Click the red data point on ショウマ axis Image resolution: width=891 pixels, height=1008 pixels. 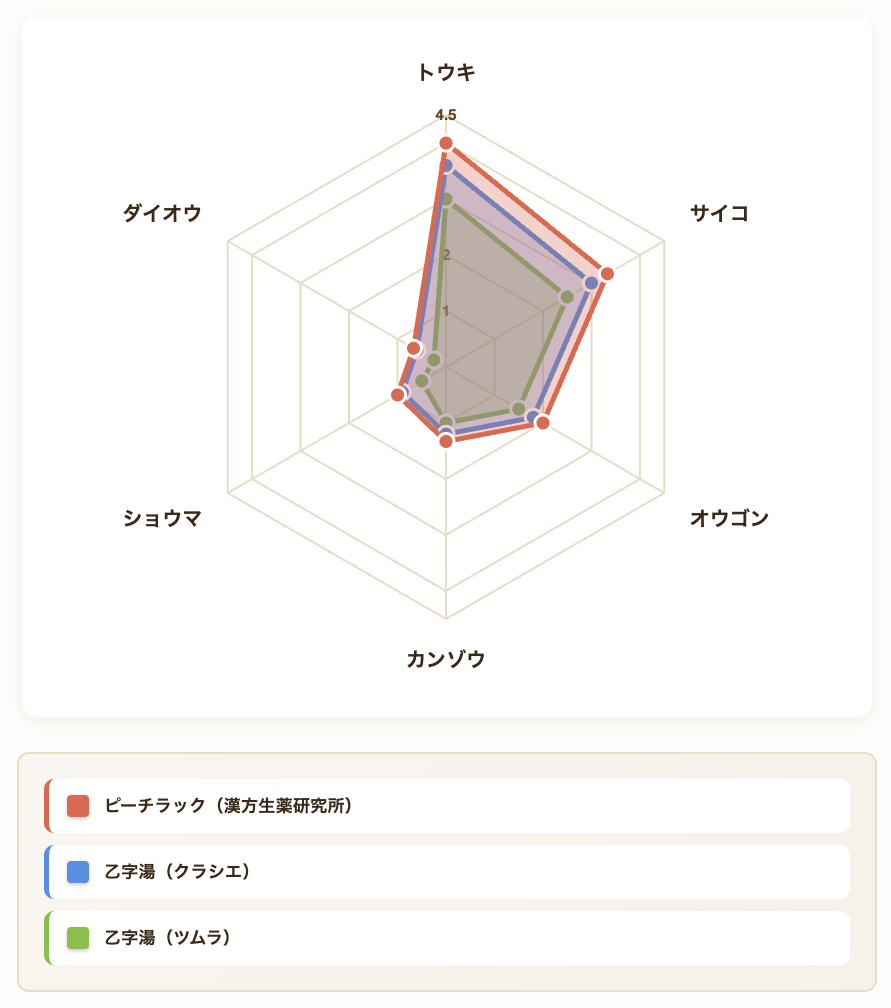(x=398, y=396)
